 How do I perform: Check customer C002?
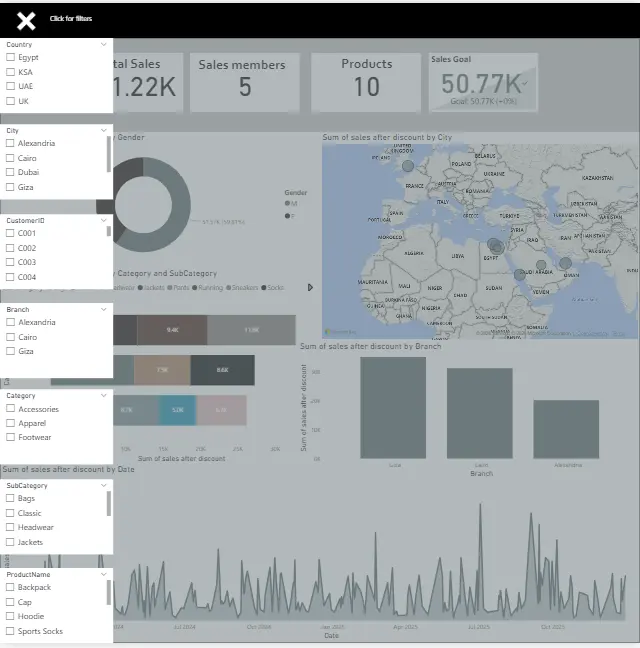[10, 248]
